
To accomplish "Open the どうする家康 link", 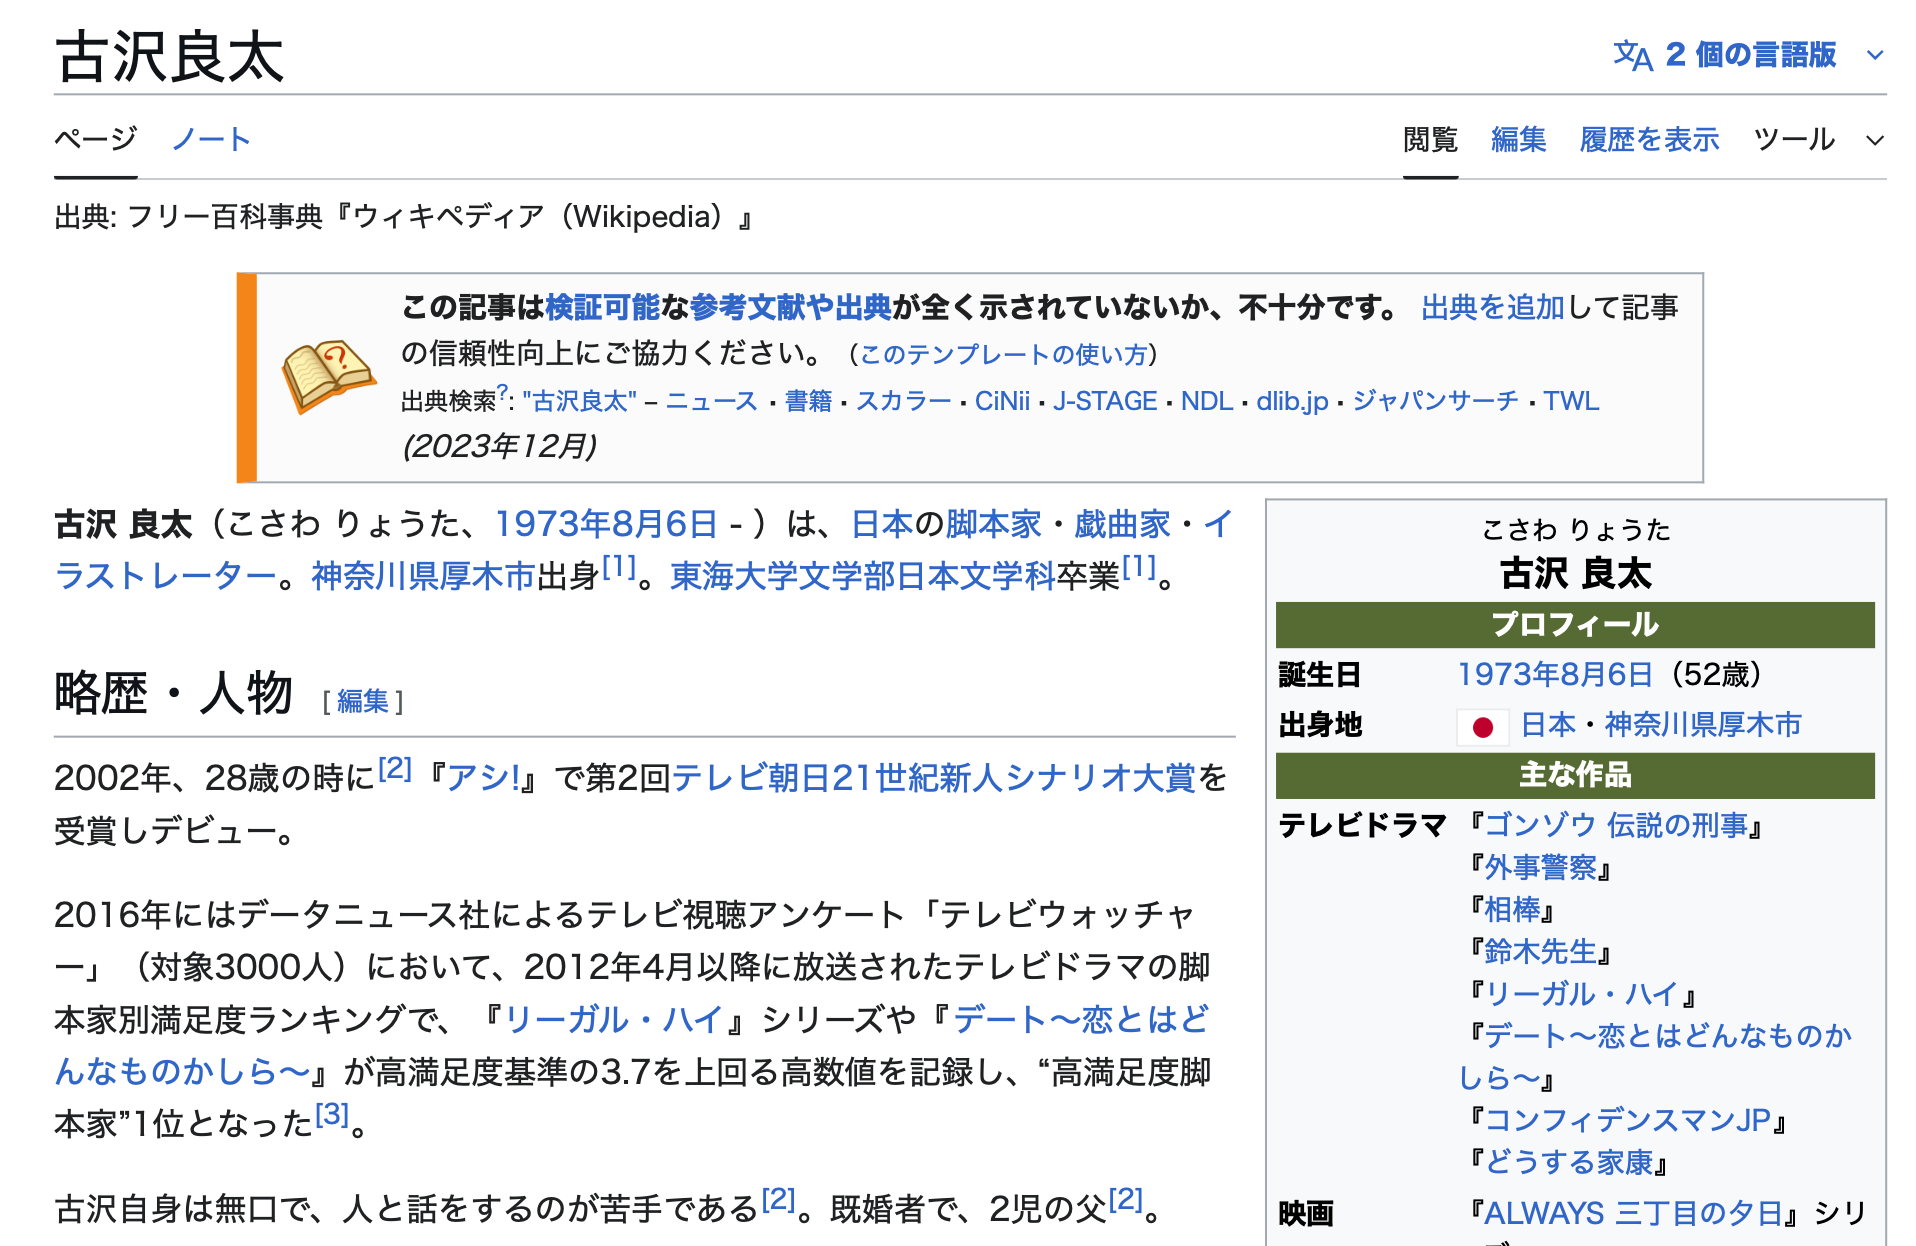I will point(1568,1162).
